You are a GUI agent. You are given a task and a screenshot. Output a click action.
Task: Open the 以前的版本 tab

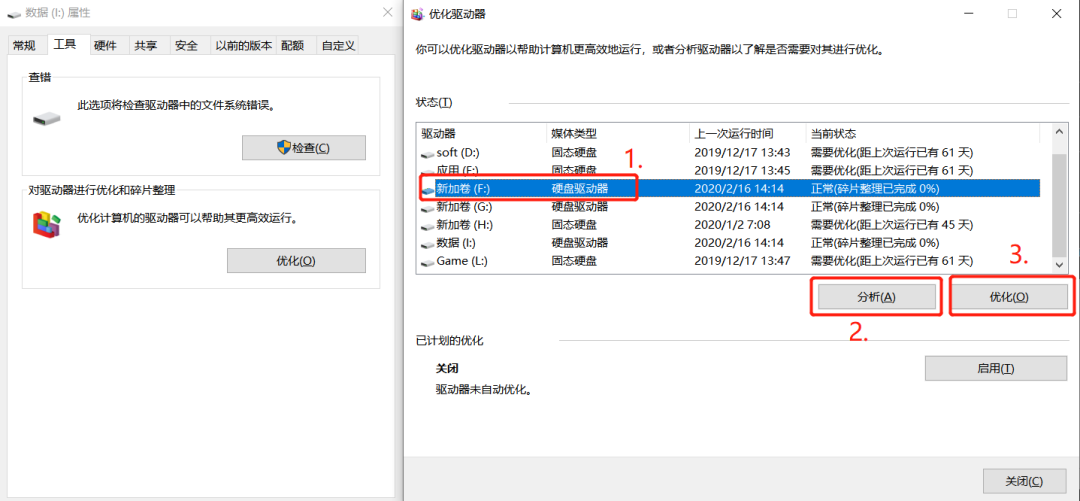point(243,45)
